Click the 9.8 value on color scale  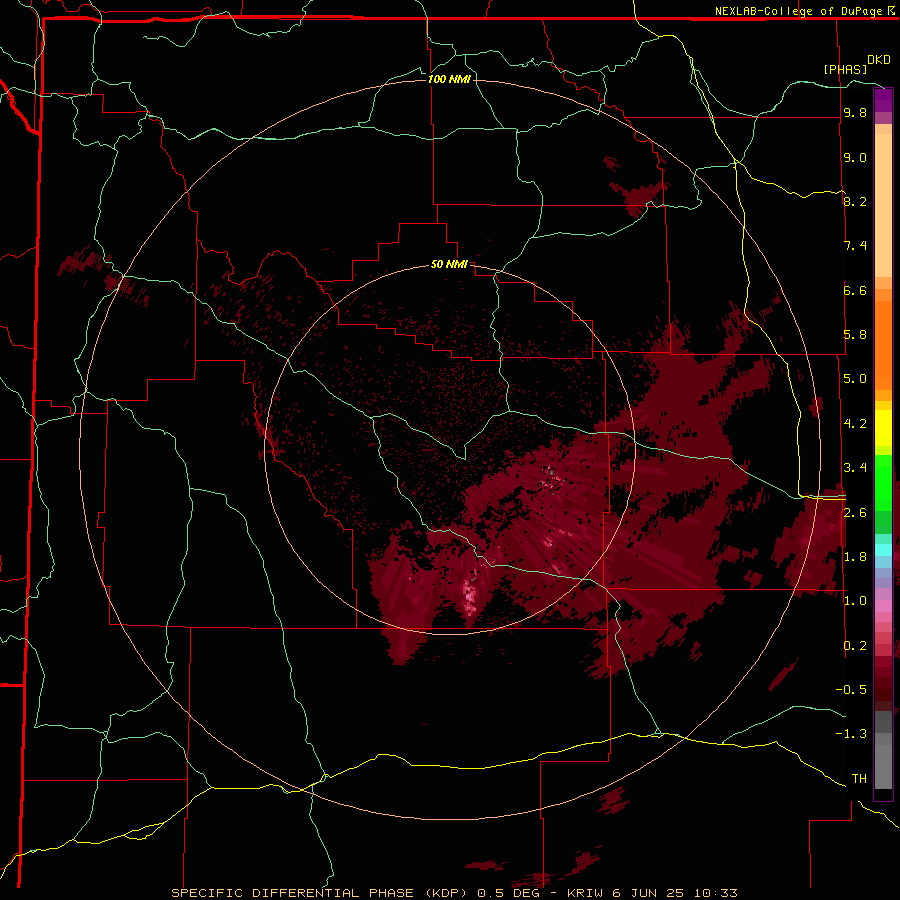[855, 112]
